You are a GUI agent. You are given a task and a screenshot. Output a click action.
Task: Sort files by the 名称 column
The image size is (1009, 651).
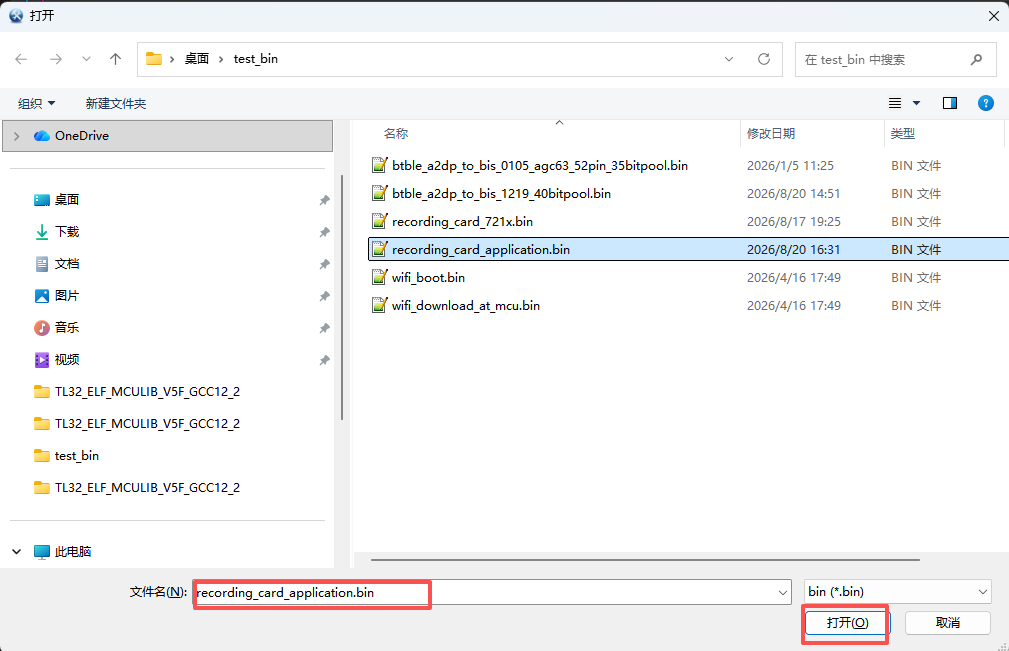pos(396,134)
